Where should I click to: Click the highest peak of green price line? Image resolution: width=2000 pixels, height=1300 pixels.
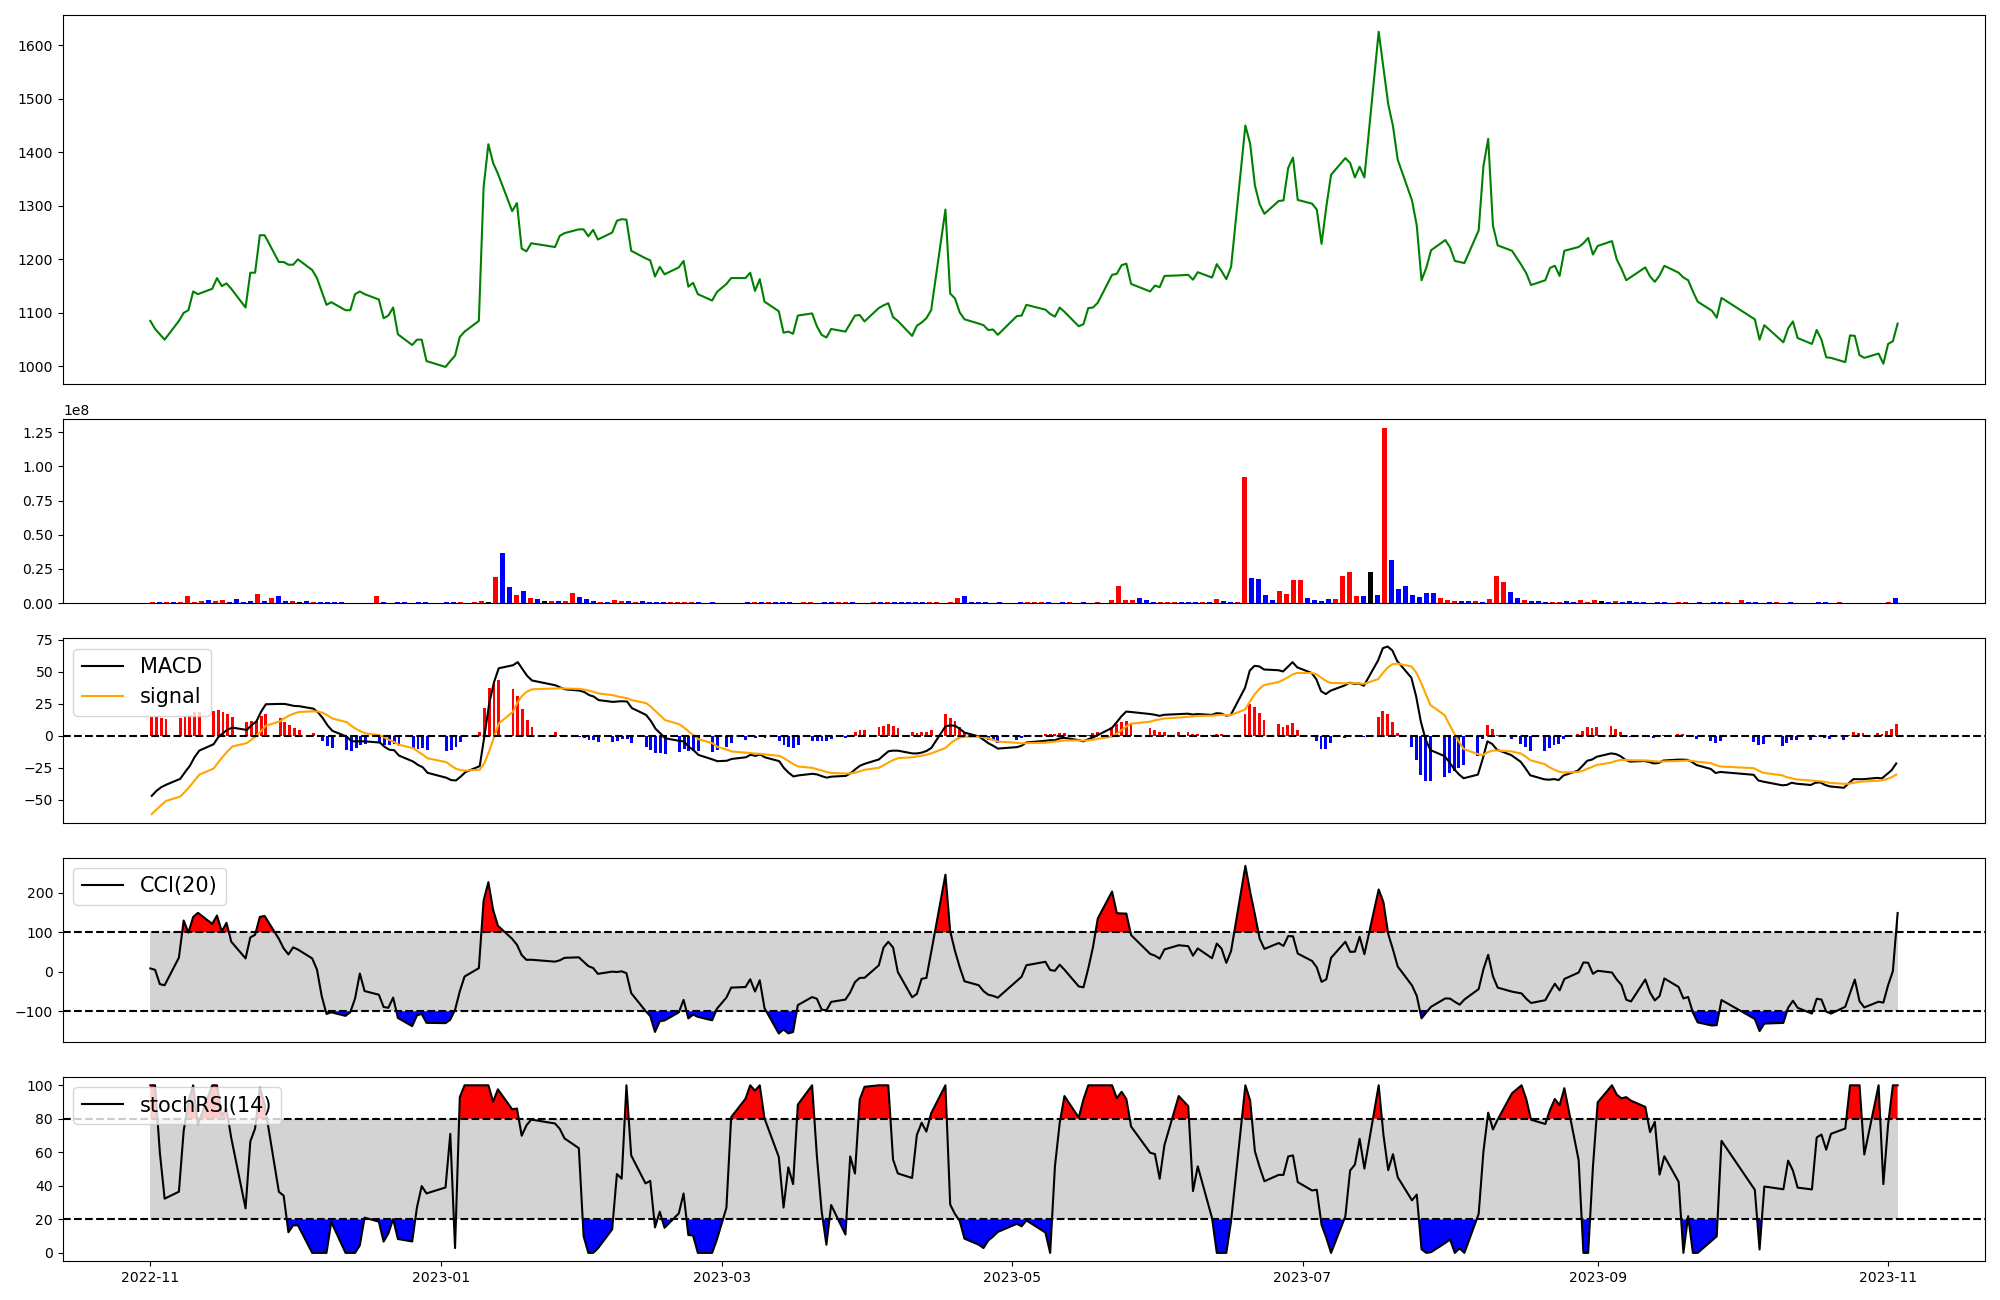(x=1378, y=33)
